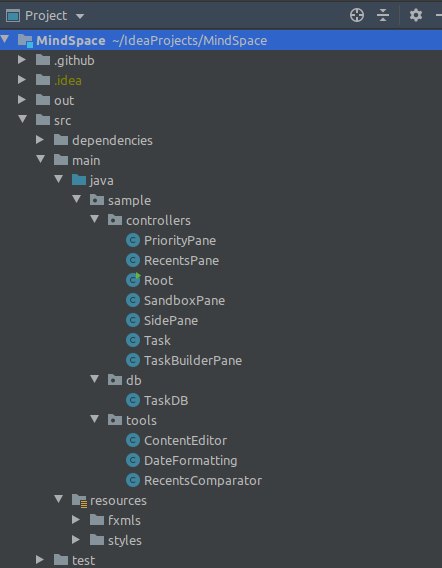Collapse the MindSpace root node
442x568 pixels.
[5, 39]
